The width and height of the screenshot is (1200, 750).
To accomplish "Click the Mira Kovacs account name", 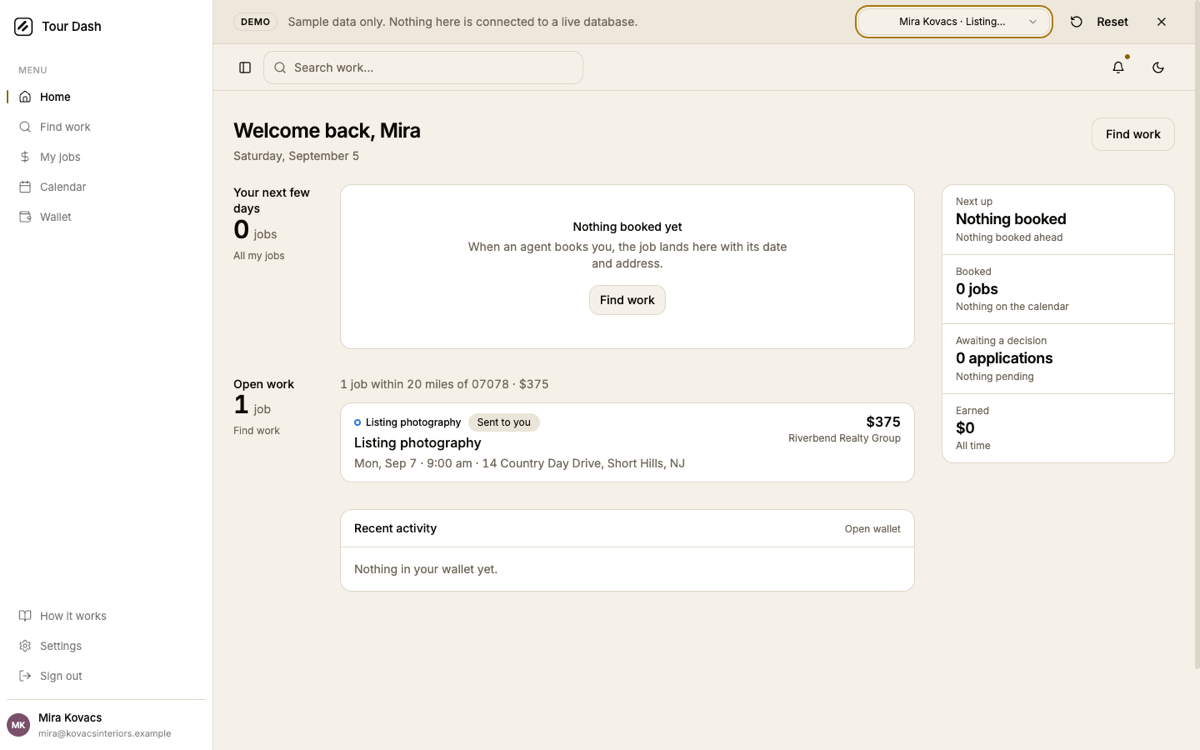I will click(x=70, y=718).
